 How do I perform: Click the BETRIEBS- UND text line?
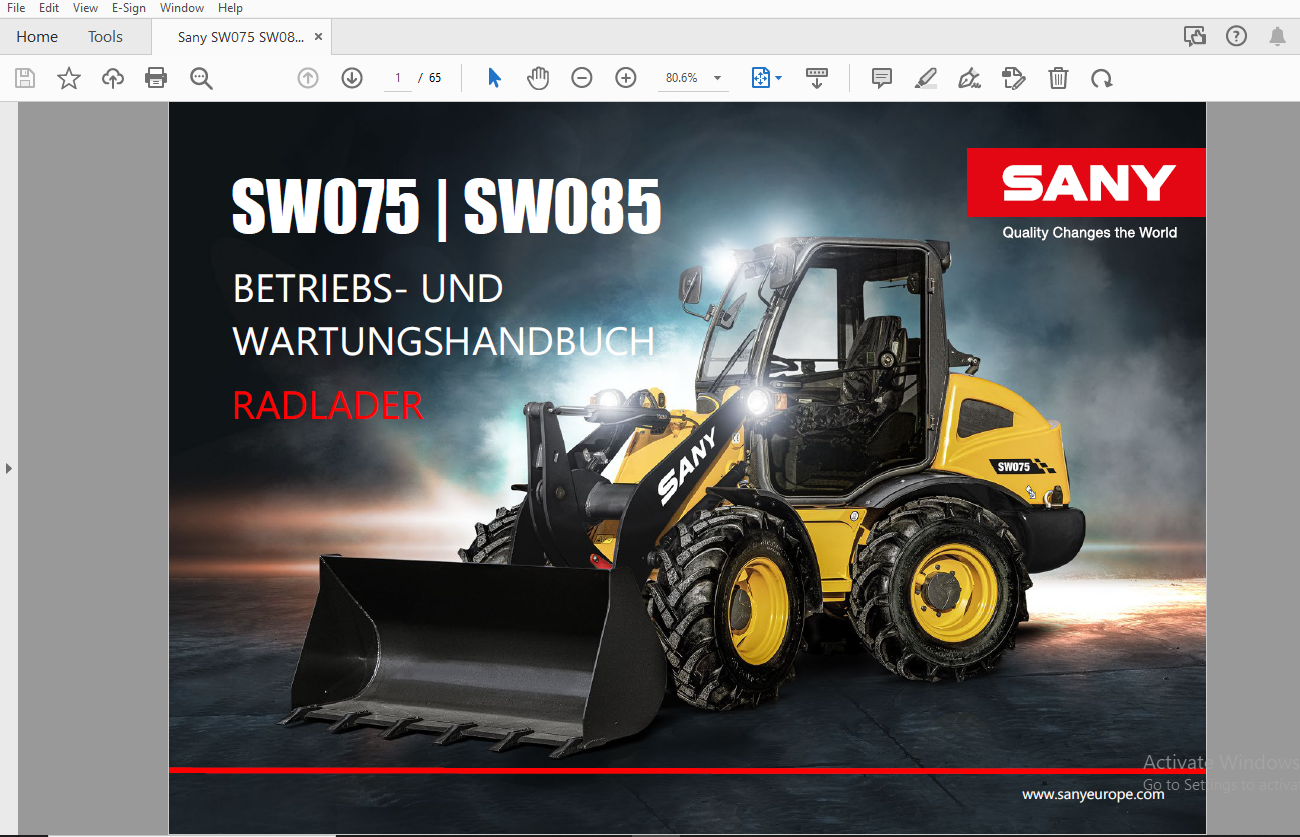[x=368, y=289]
